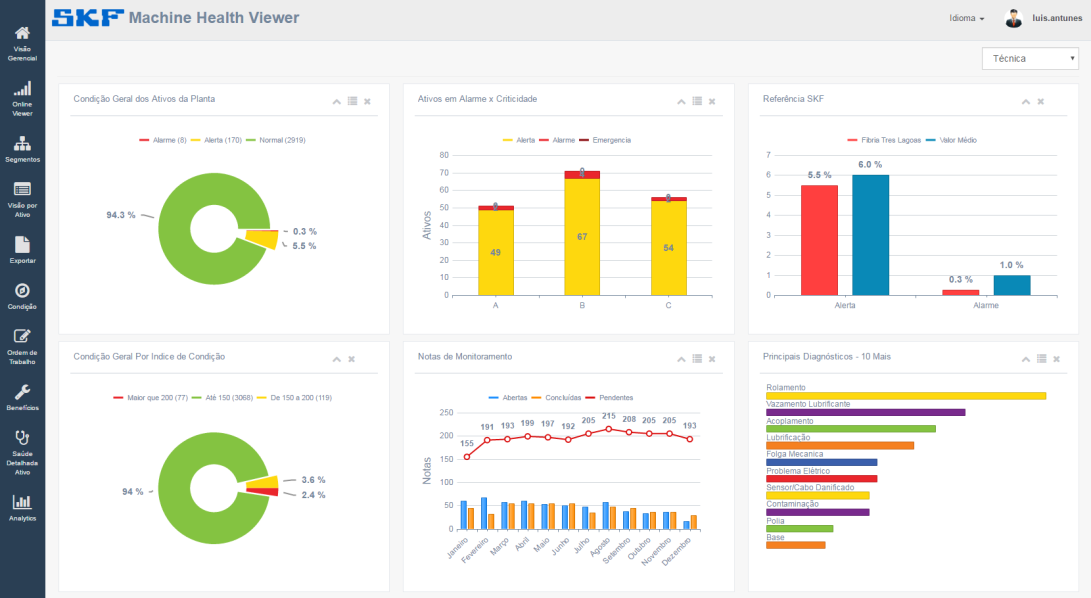
Task: Open the Online Viewer sidebar icon
Action: click(22, 88)
